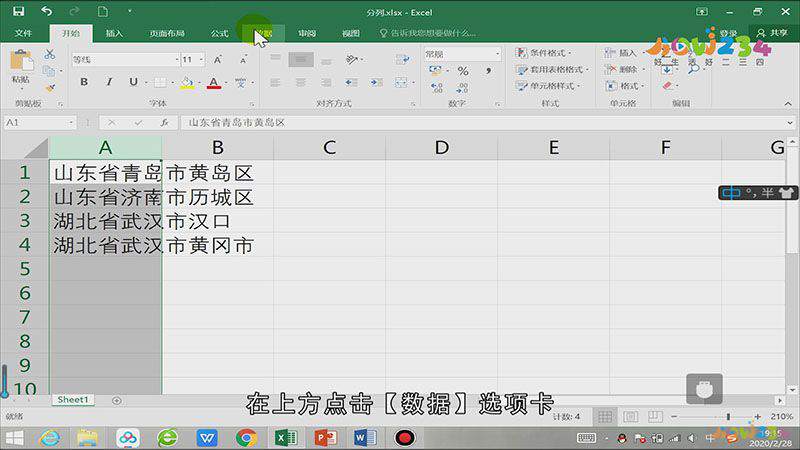The width and height of the screenshot is (800, 450).
Task: Select the Sheet1 tab
Action: pos(72,399)
